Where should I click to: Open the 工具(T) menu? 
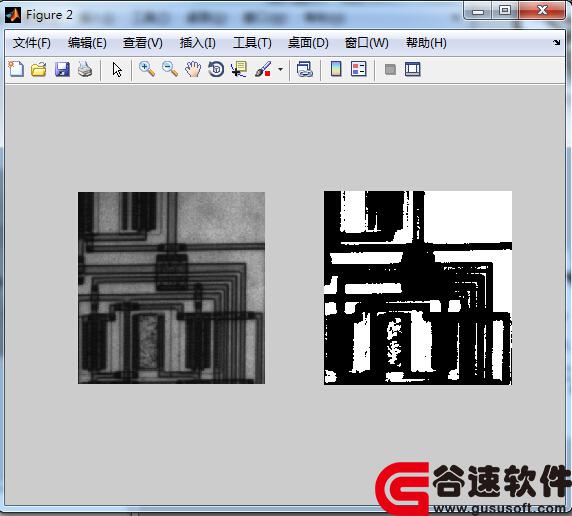[252, 43]
